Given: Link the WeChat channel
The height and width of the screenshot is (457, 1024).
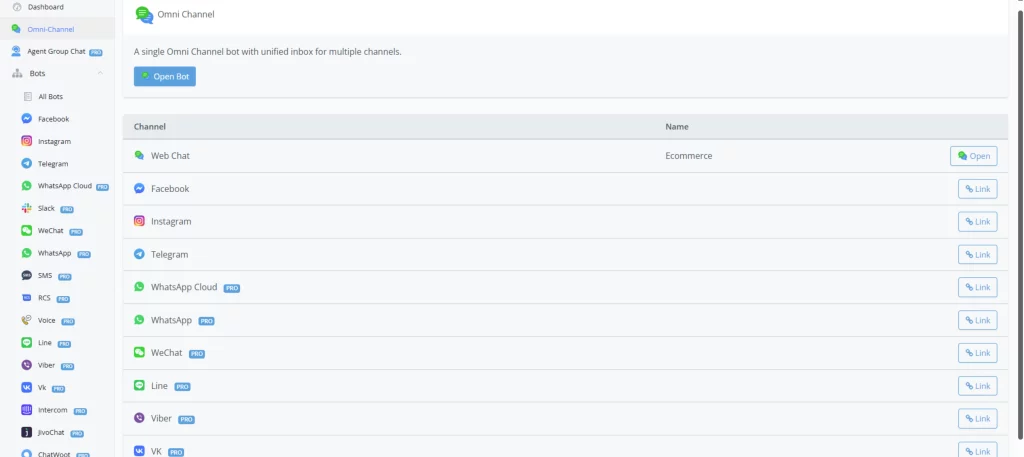Looking at the screenshot, I should [x=978, y=353].
